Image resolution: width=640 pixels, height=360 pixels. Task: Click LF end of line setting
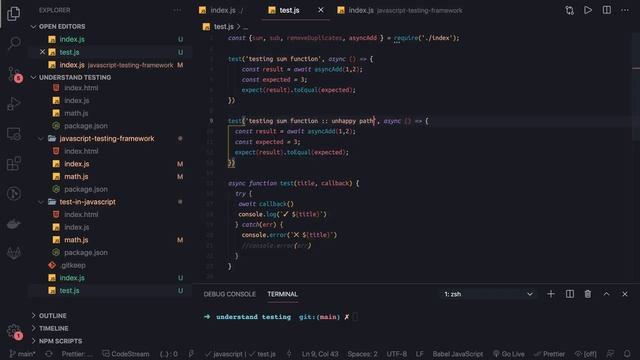(419, 354)
